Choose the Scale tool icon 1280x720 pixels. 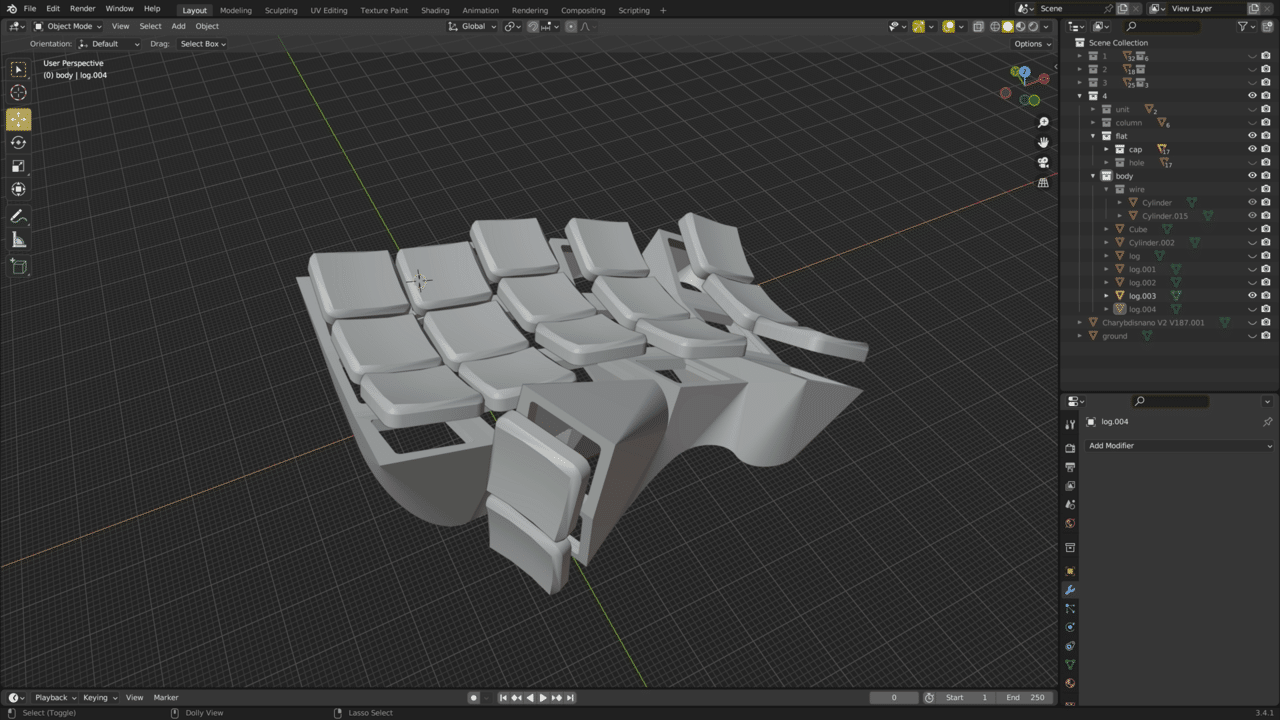18,166
